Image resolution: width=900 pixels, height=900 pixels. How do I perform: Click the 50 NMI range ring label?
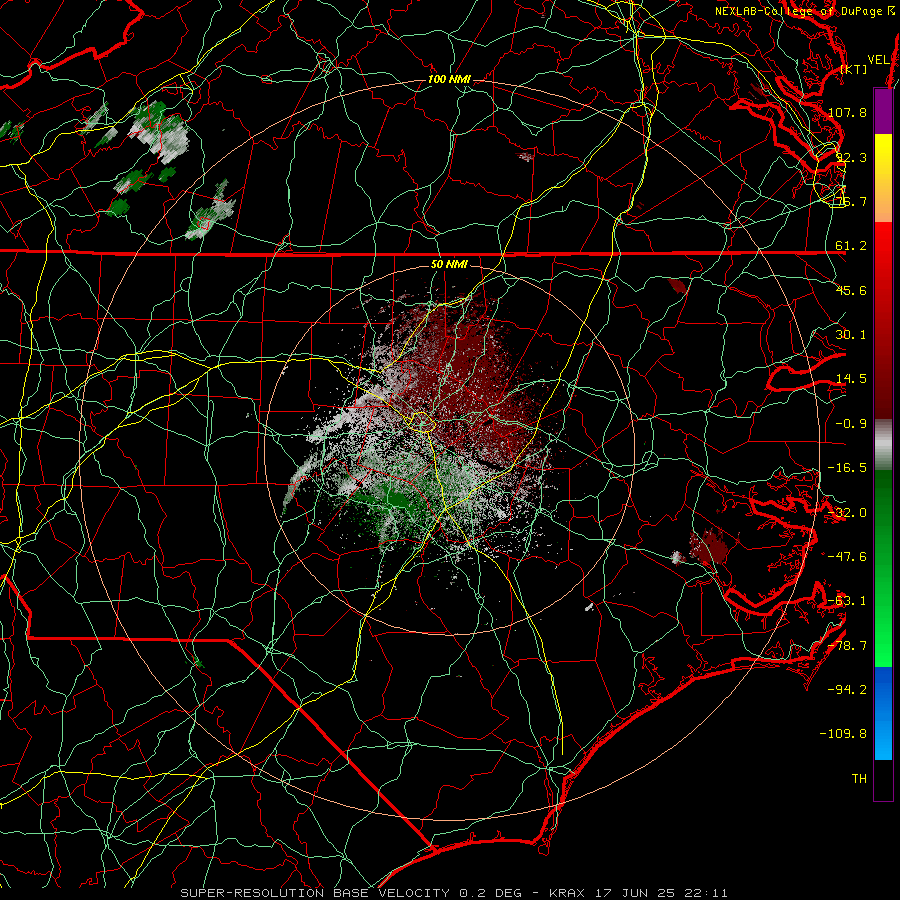pos(449,264)
